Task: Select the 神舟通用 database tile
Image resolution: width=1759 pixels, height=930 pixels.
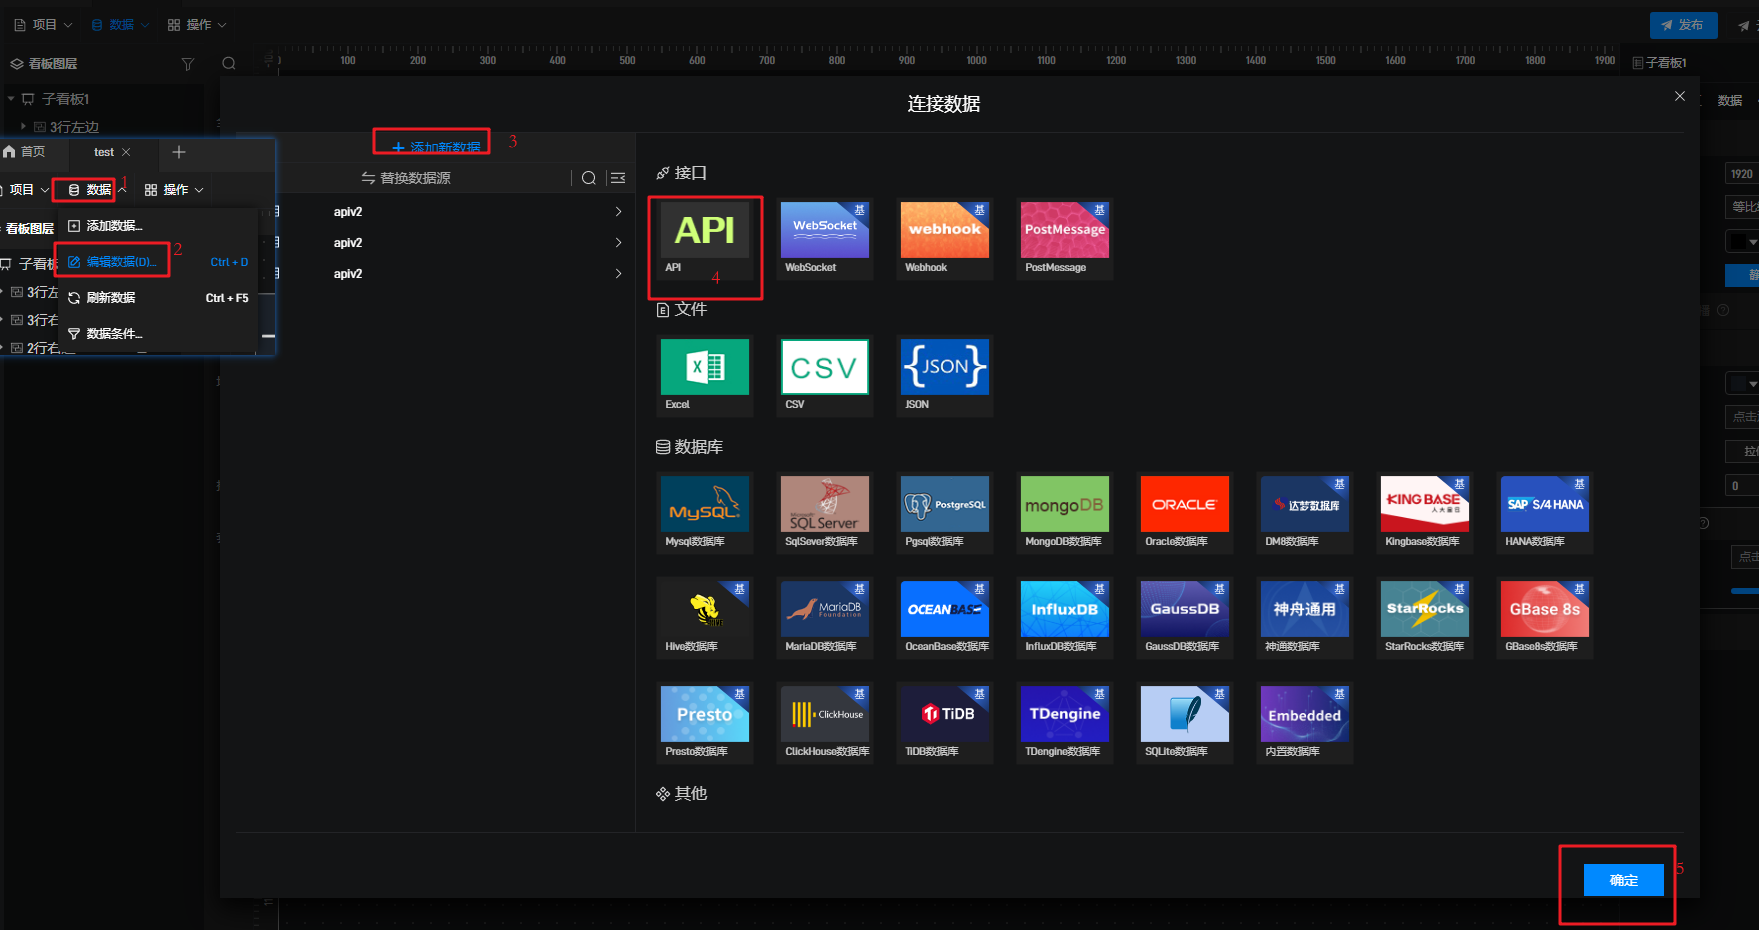Action: pos(1305,618)
